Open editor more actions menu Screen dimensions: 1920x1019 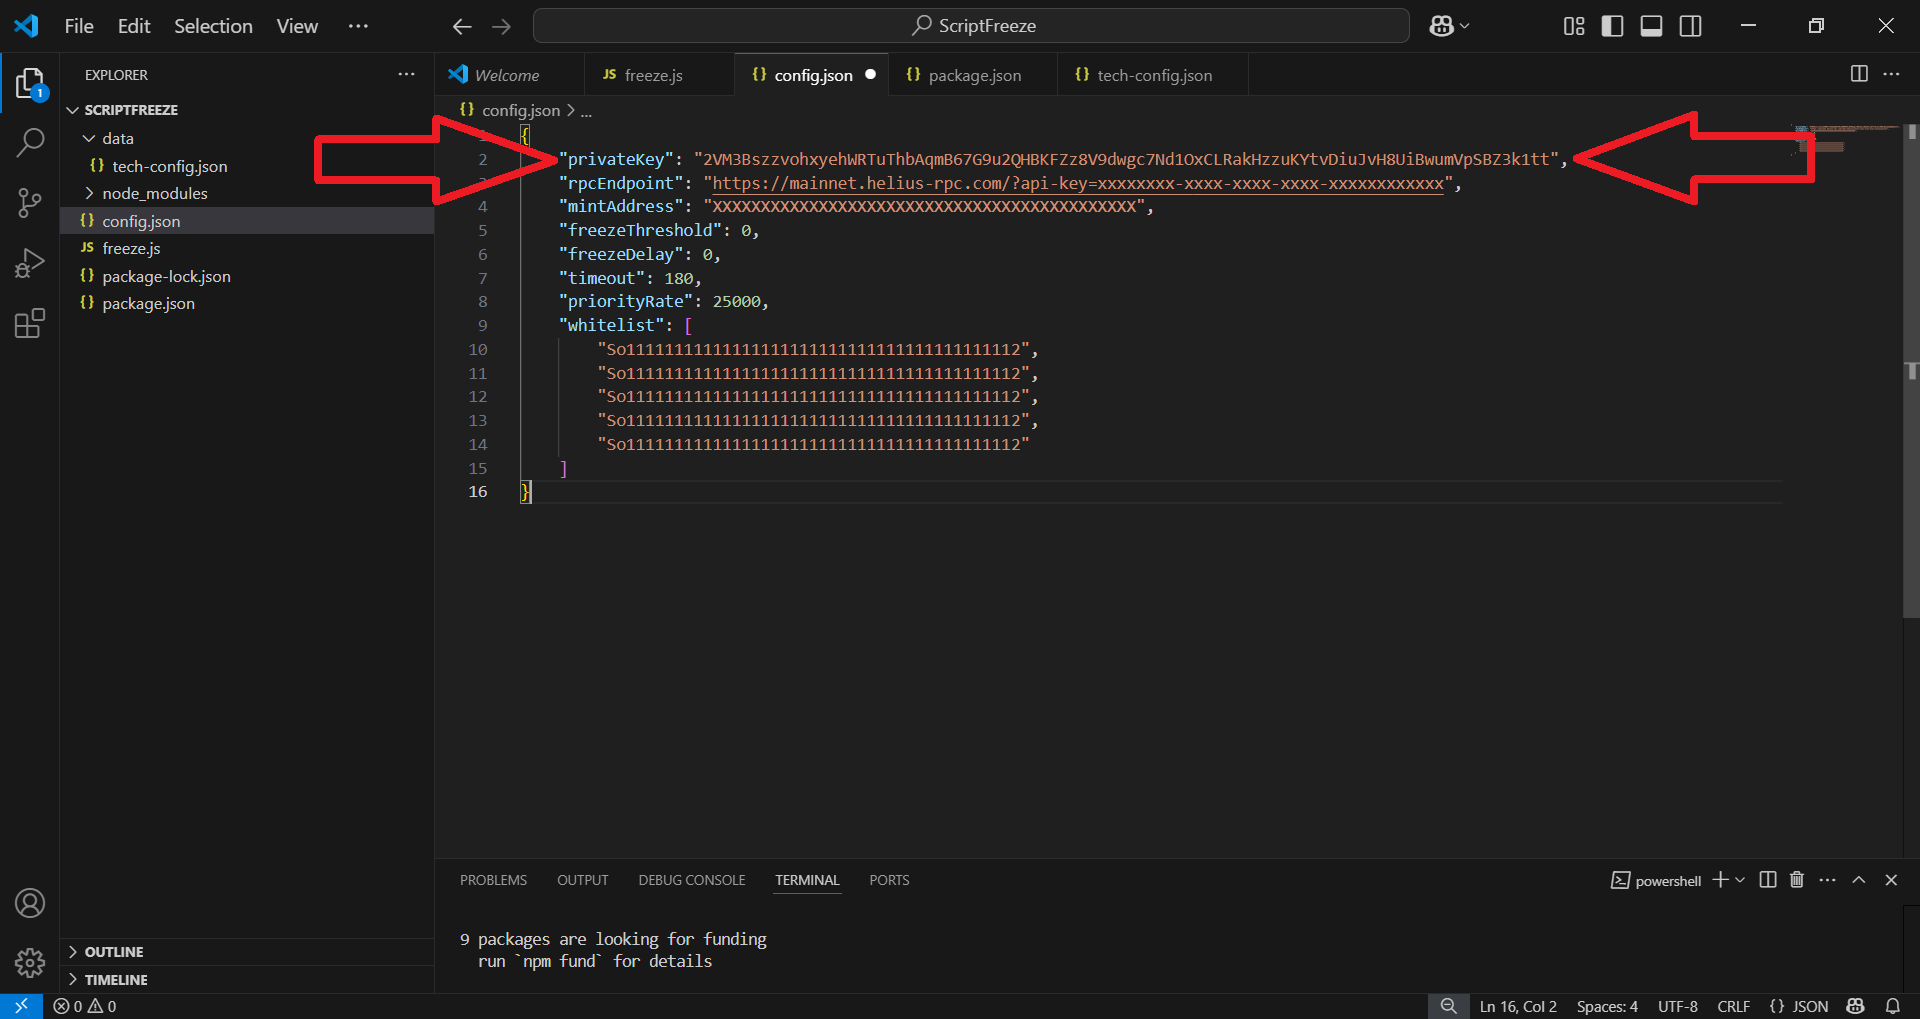click(1891, 74)
